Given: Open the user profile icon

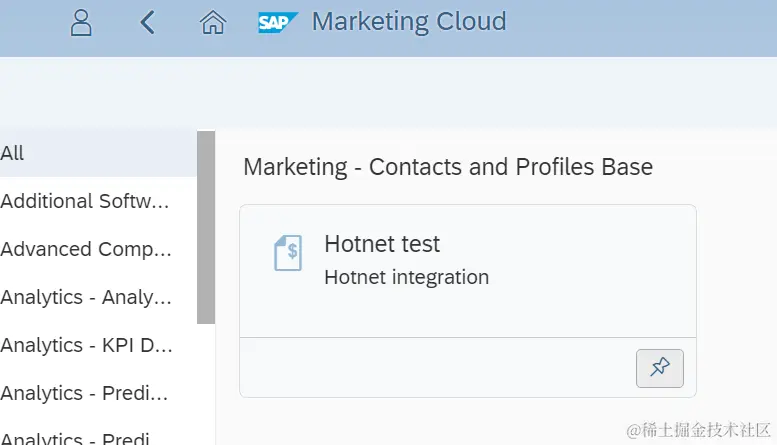Looking at the screenshot, I should pyautogui.click(x=81, y=23).
